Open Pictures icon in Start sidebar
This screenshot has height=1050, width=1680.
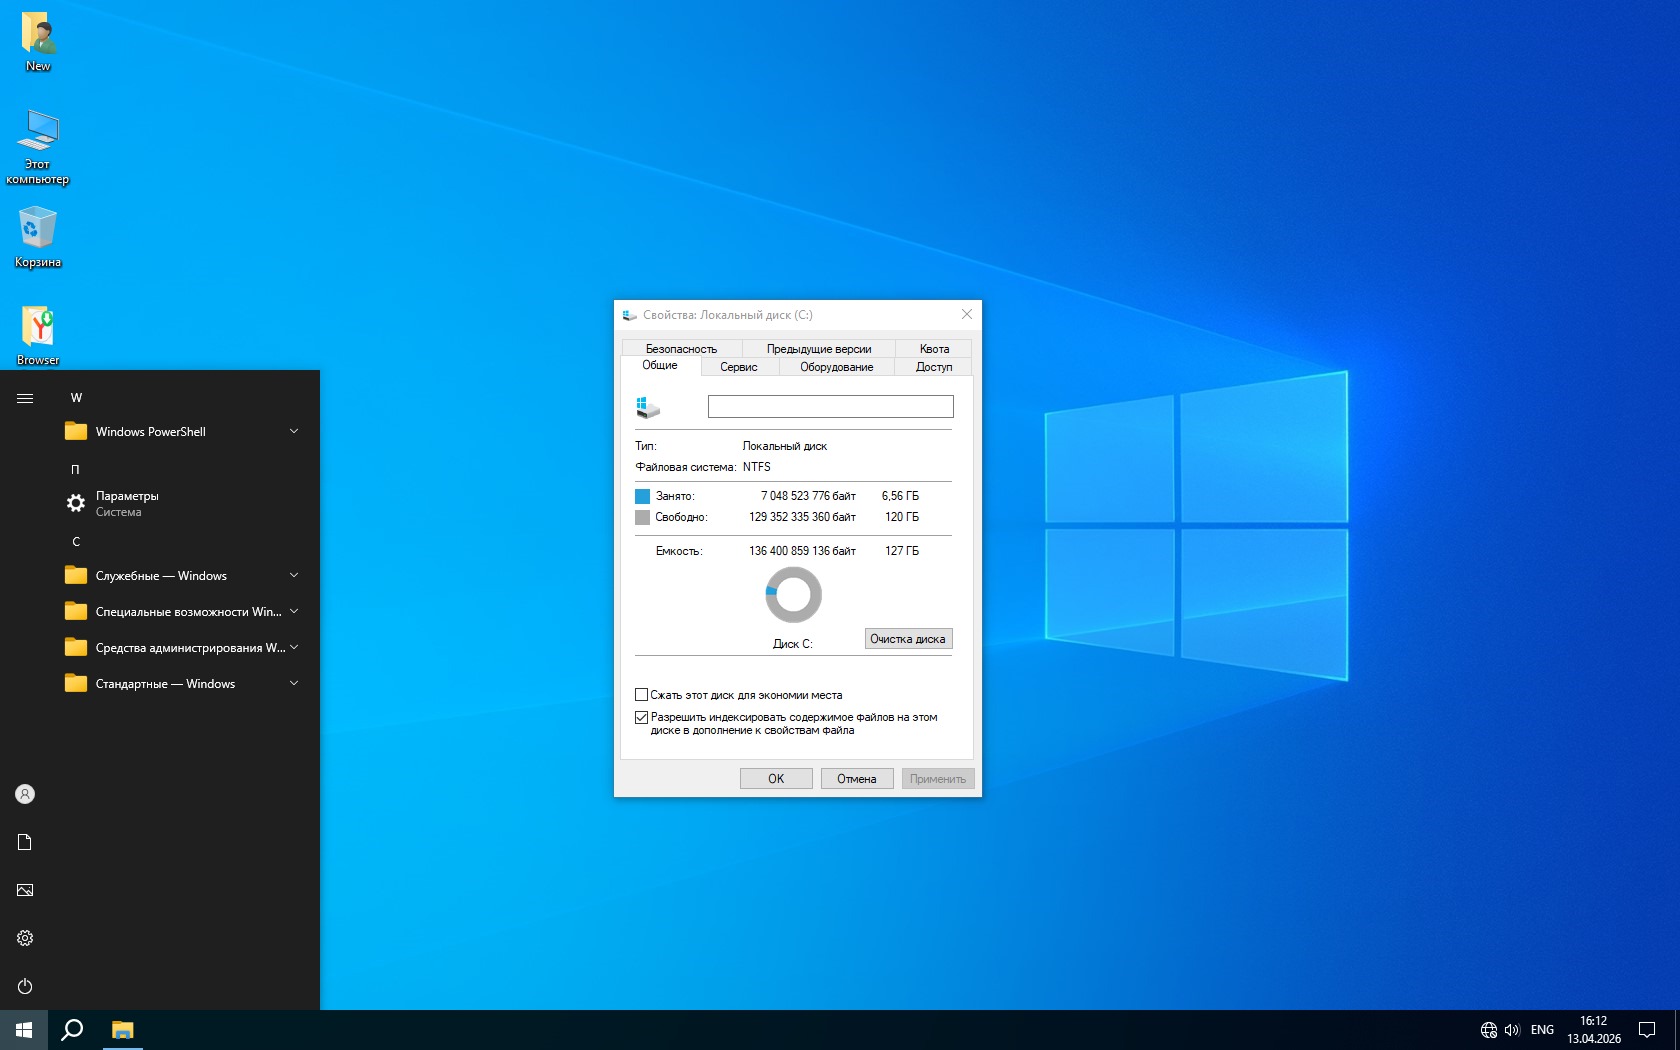click(25, 890)
